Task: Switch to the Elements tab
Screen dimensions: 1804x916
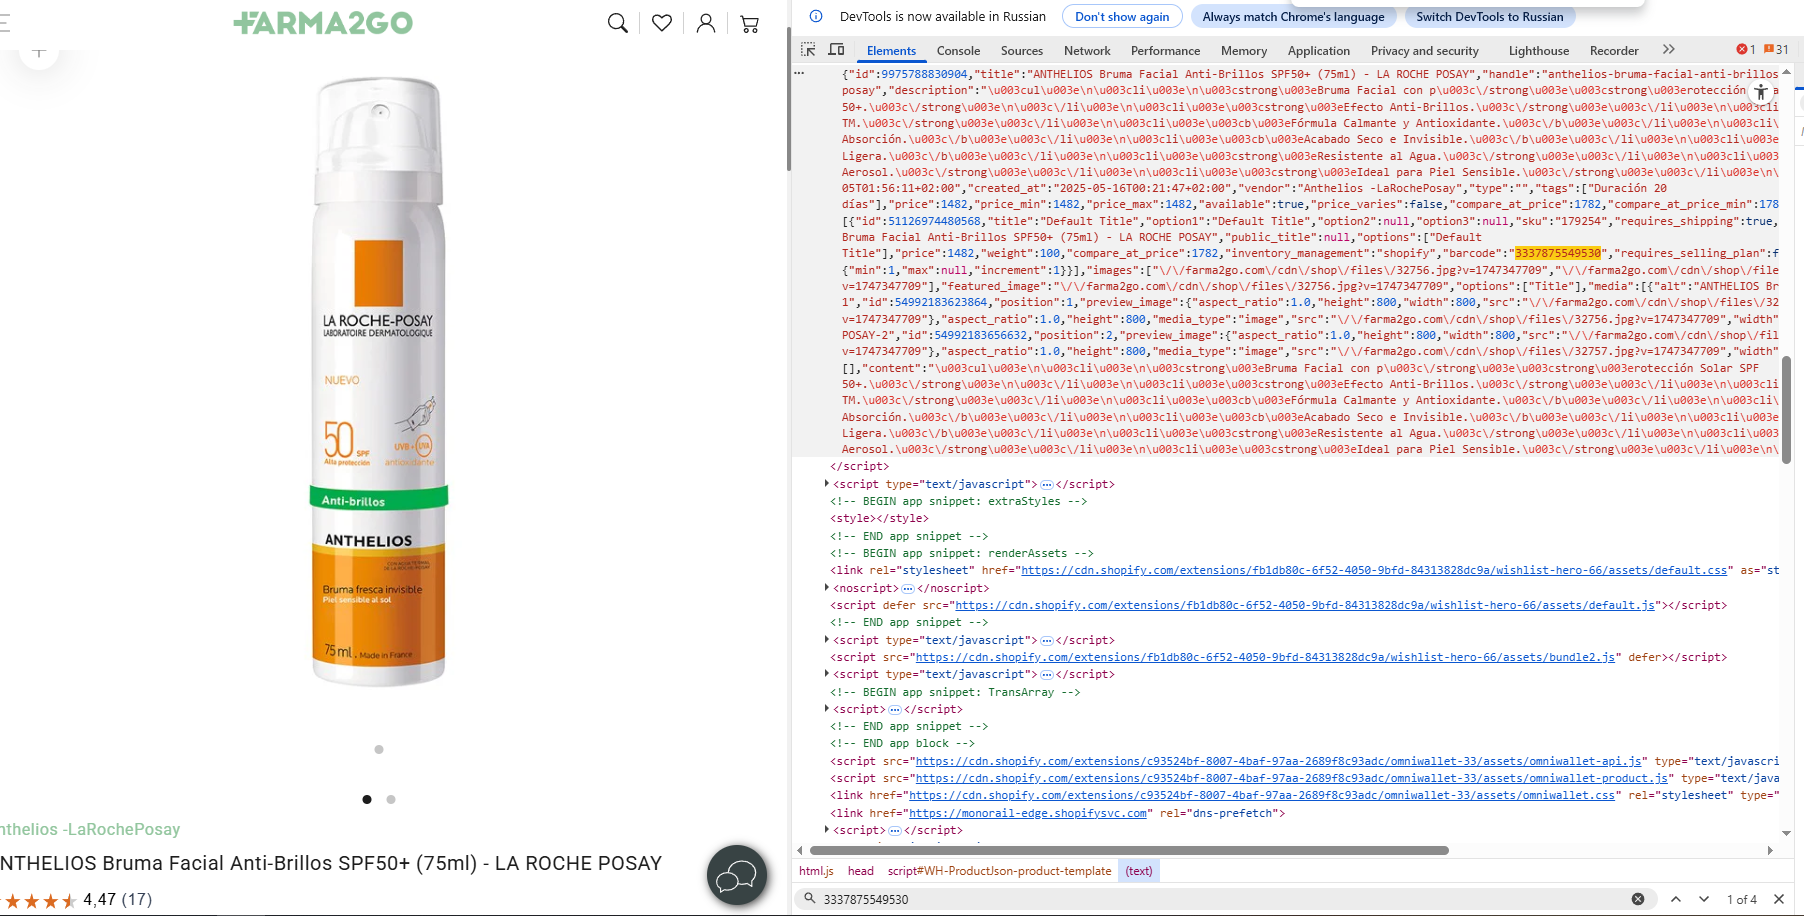Action: pos(891,51)
